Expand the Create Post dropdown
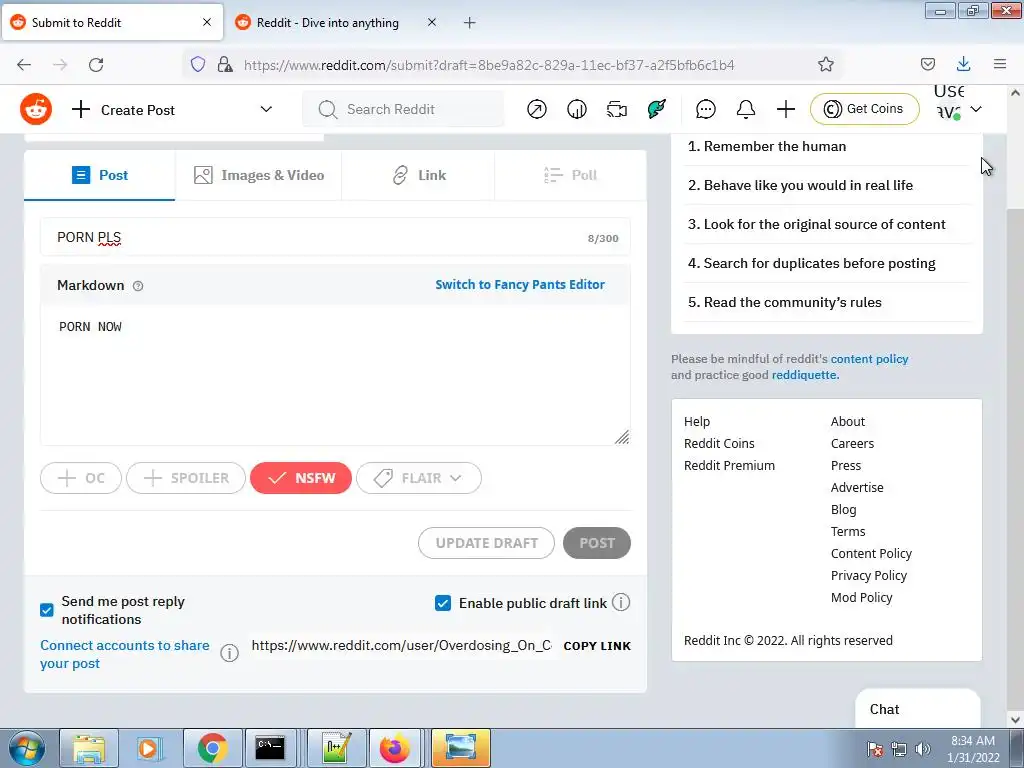 (x=266, y=109)
